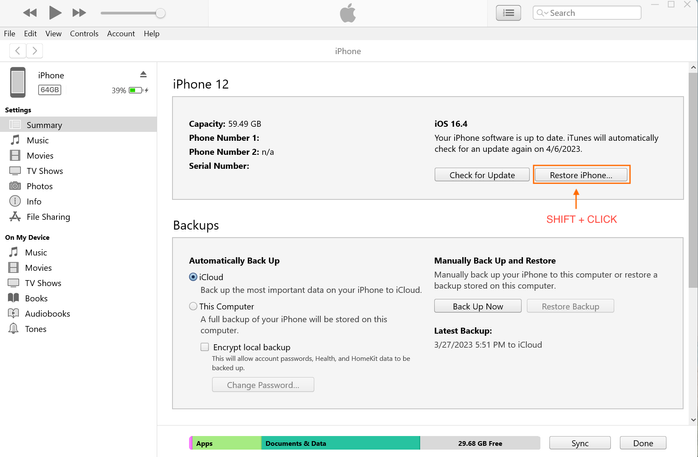The height and width of the screenshot is (457, 698).
Task: Go back using the left chevron button
Action: pos(18,50)
